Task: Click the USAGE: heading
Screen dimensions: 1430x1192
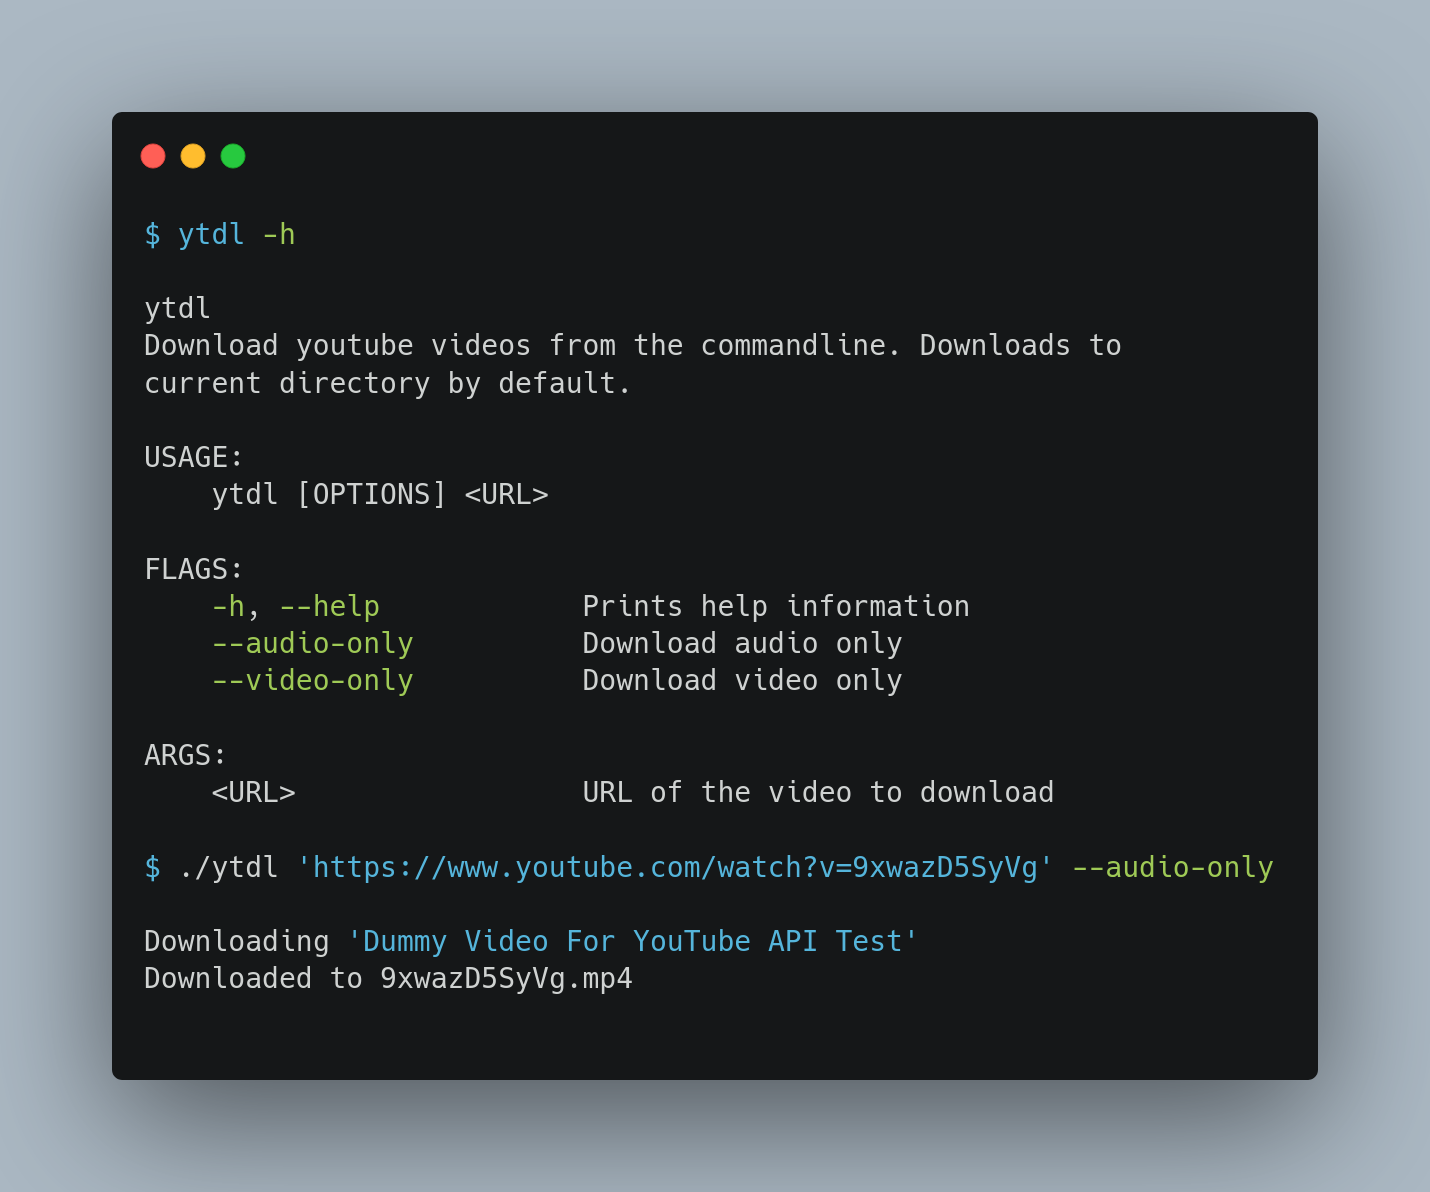Action: [x=194, y=457]
